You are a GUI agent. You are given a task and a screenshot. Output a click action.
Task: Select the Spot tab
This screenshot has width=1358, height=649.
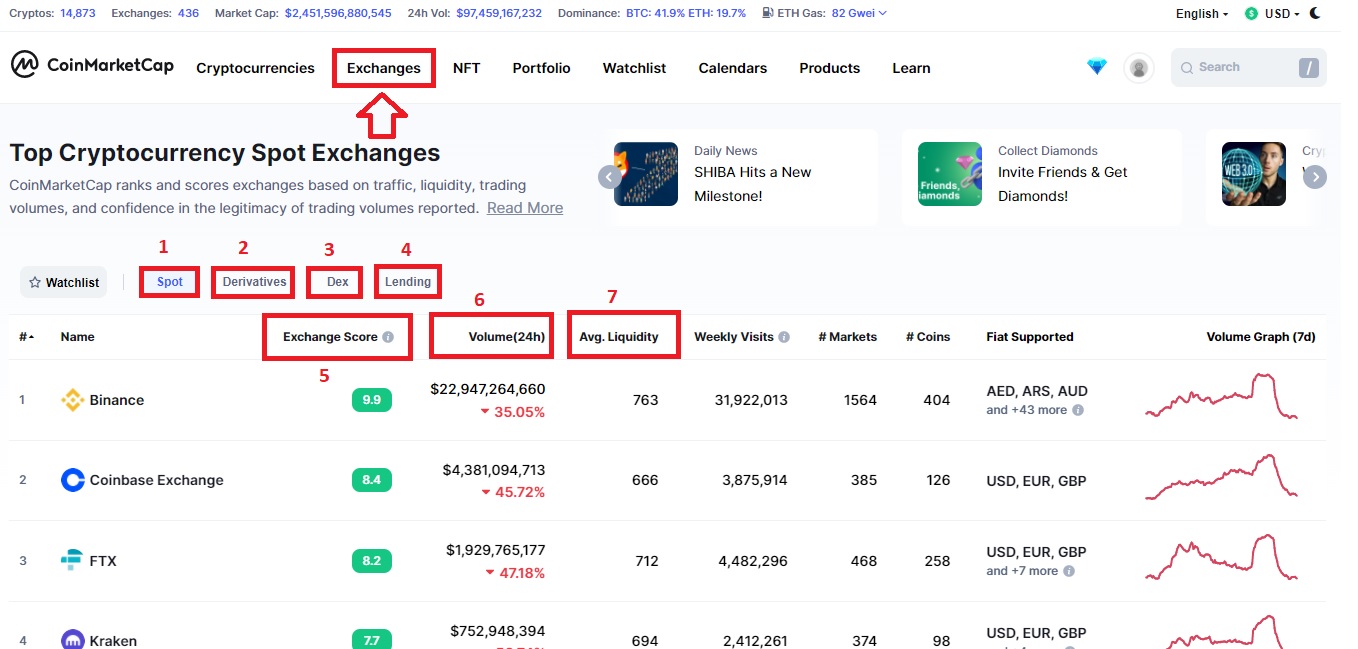click(x=170, y=282)
